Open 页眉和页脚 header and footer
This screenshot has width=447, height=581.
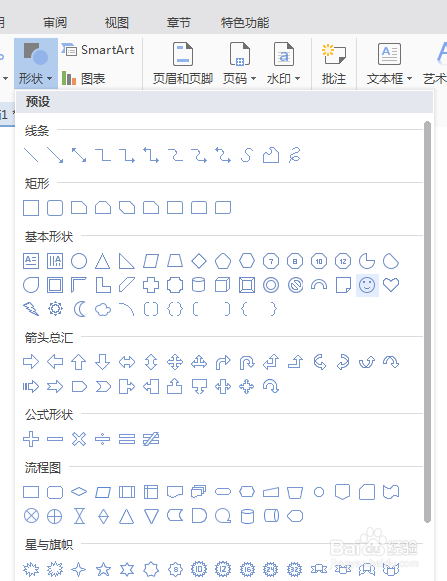183,63
